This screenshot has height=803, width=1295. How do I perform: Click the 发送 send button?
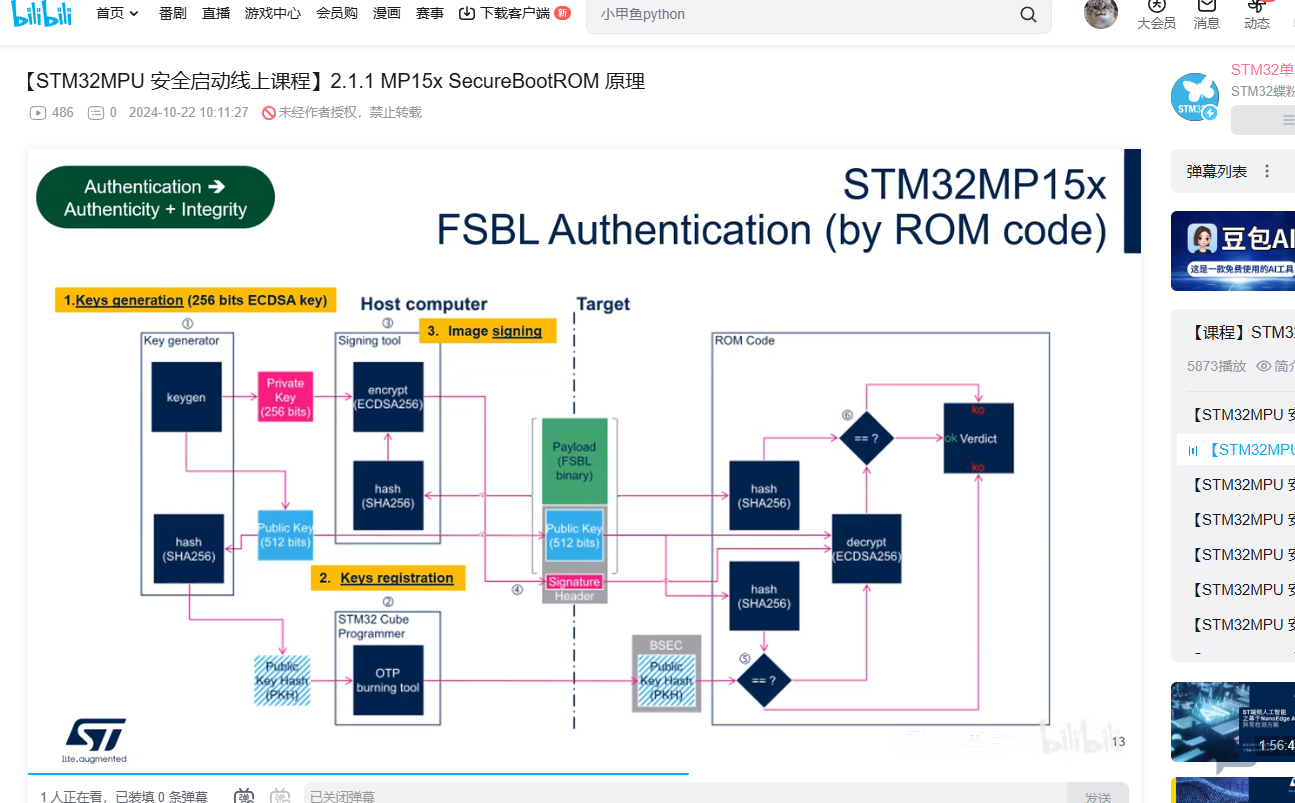click(x=1097, y=797)
